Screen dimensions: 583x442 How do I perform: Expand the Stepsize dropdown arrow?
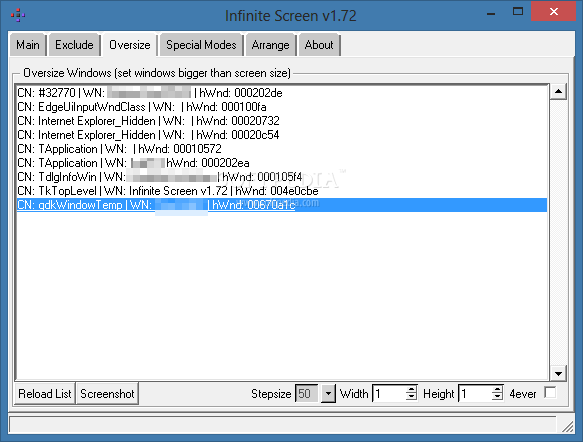coord(328,393)
